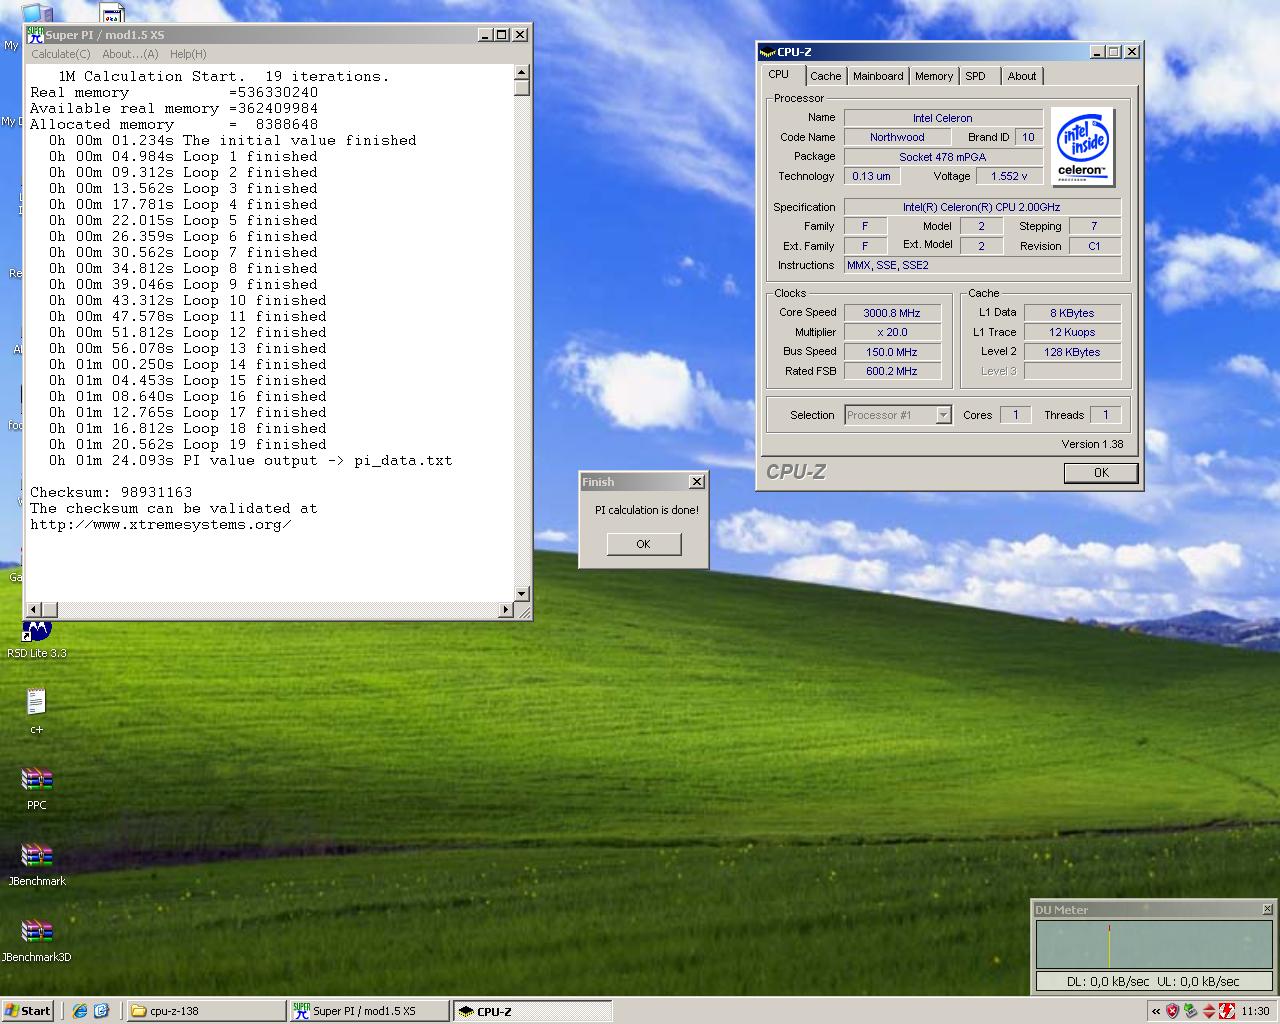
Task: Click the red shield security tray icon
Action: (1172, 1011)
